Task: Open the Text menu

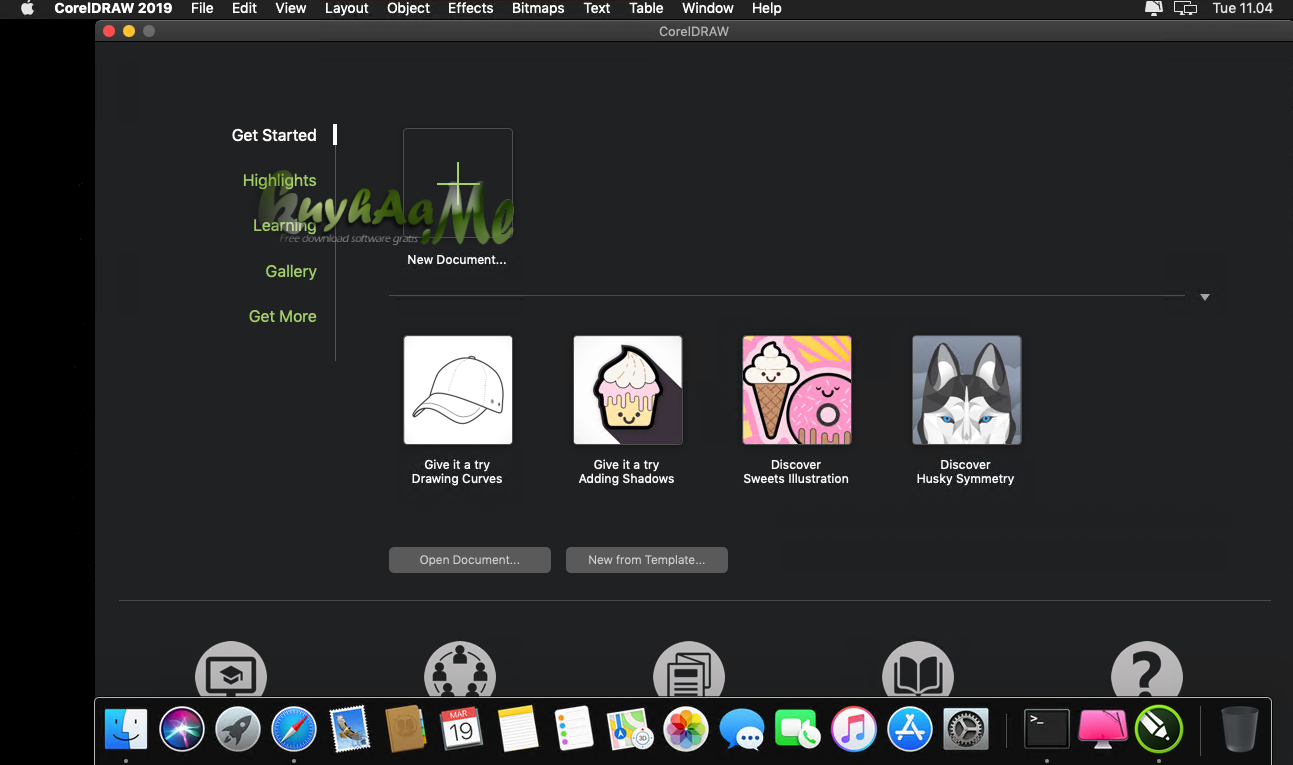Action: click(x=597, y=8)
